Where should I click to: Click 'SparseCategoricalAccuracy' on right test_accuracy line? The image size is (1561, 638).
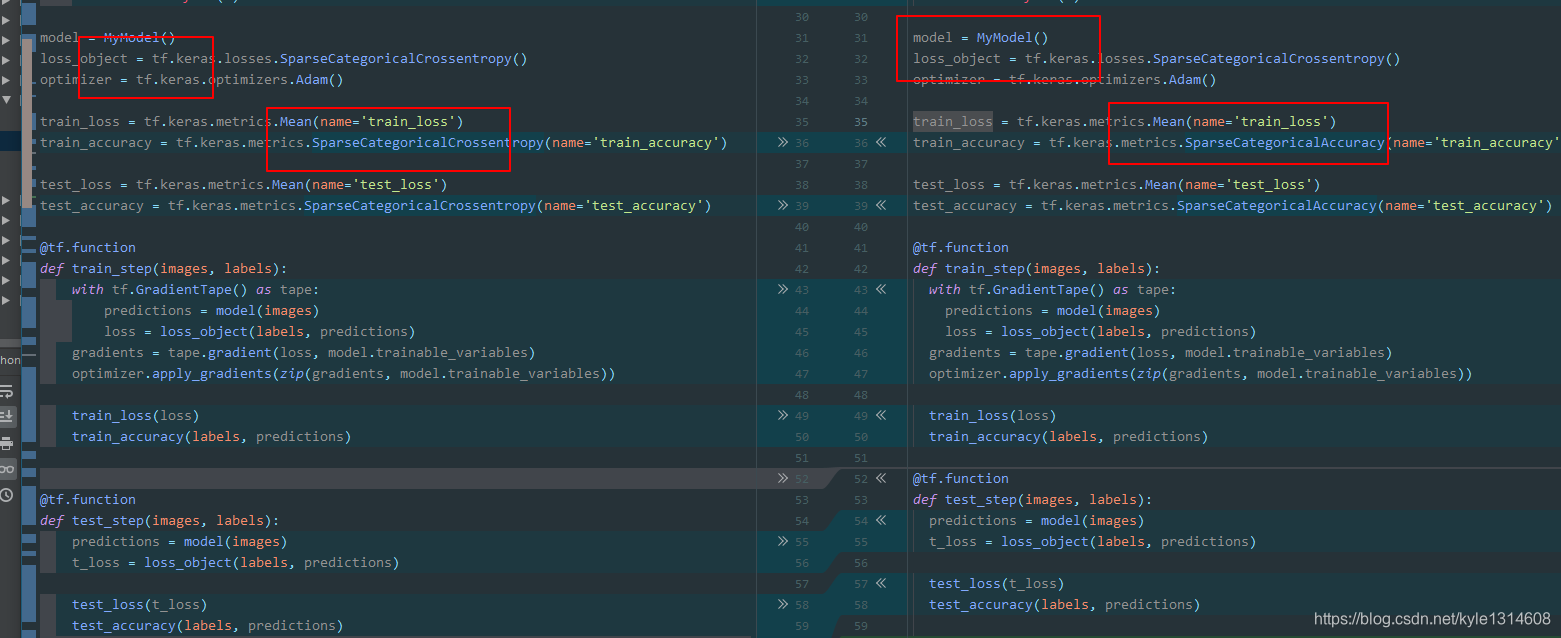pyautogui.click(x=1277, y=206)
